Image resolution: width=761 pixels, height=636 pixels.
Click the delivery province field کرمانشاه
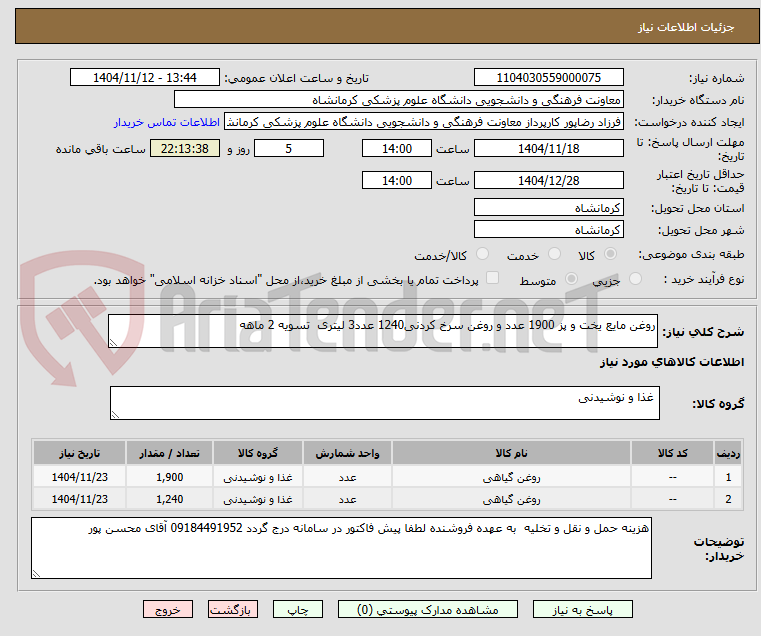(x=548, y=208)
